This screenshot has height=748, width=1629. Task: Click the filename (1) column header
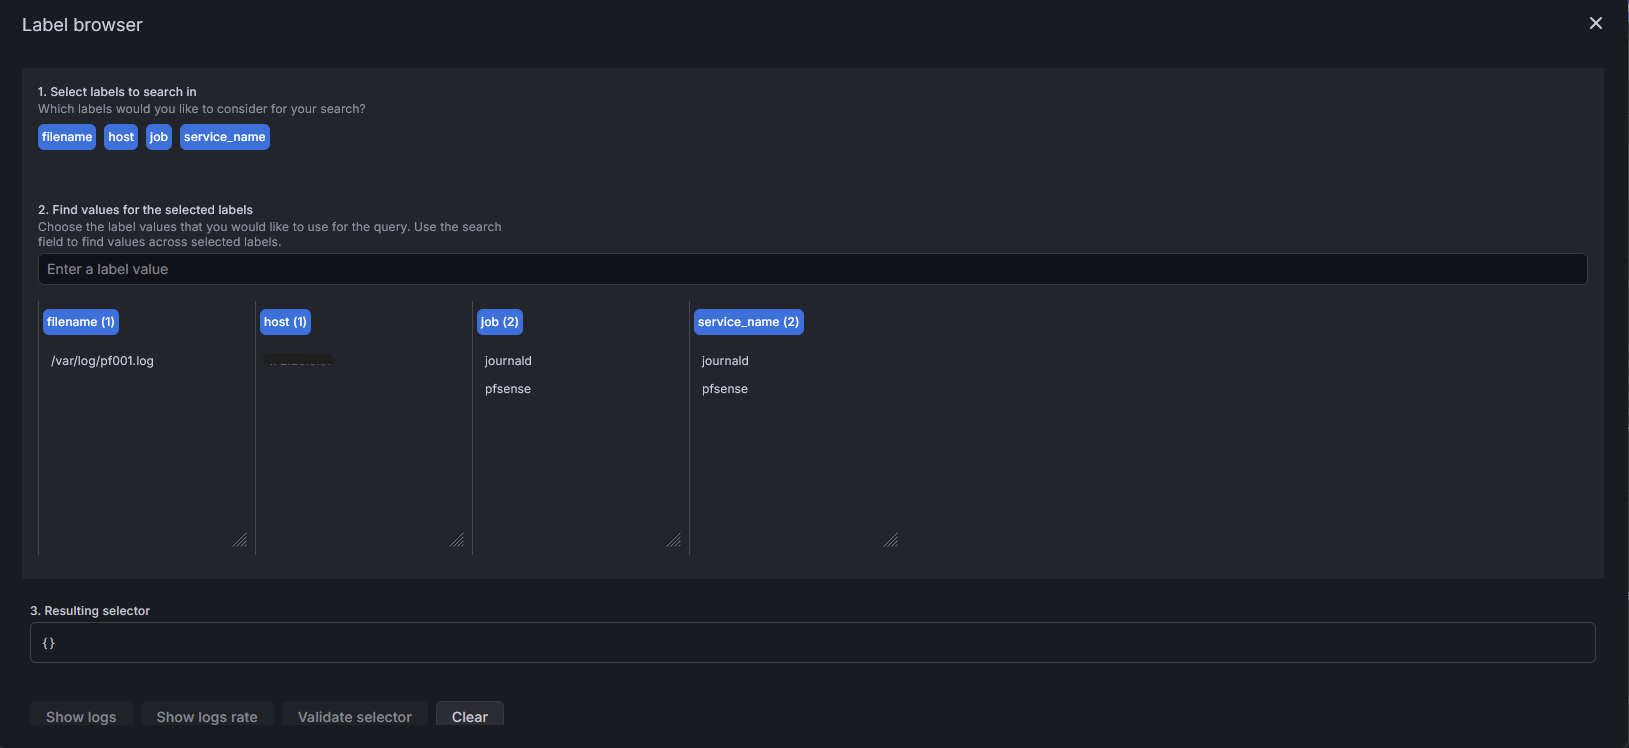(x=81, y=322)
